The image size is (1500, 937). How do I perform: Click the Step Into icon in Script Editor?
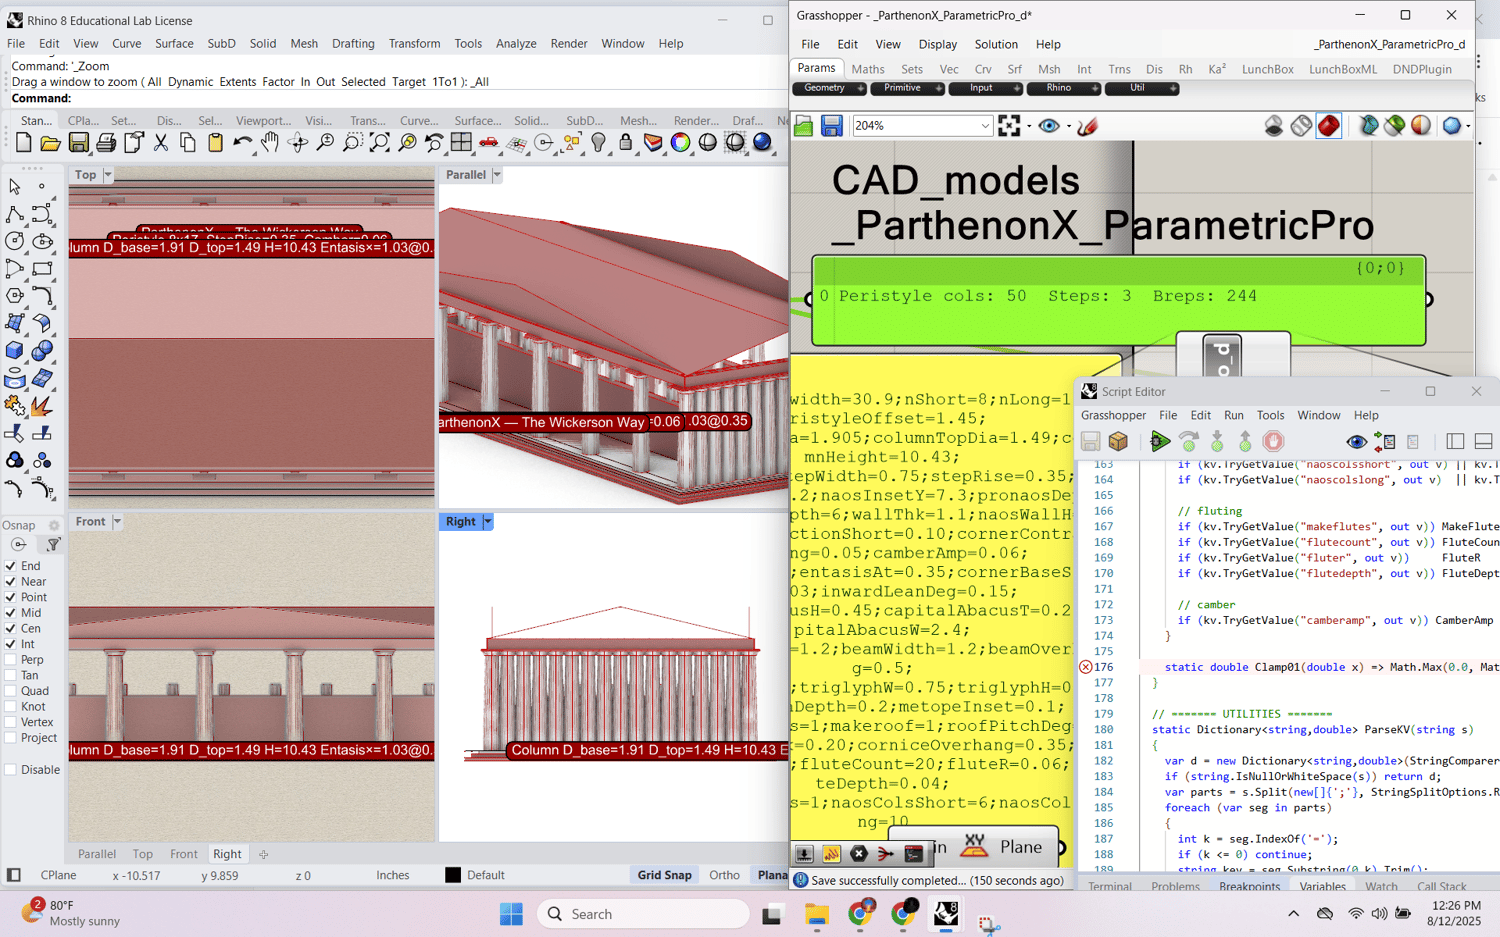click(1217, 441)
